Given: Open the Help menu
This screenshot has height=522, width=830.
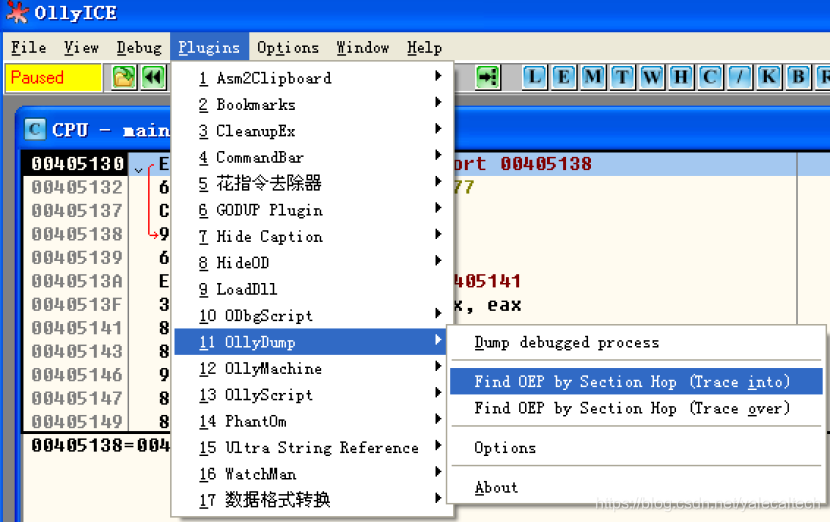Looking at the screenshot, I should point(424,48).
